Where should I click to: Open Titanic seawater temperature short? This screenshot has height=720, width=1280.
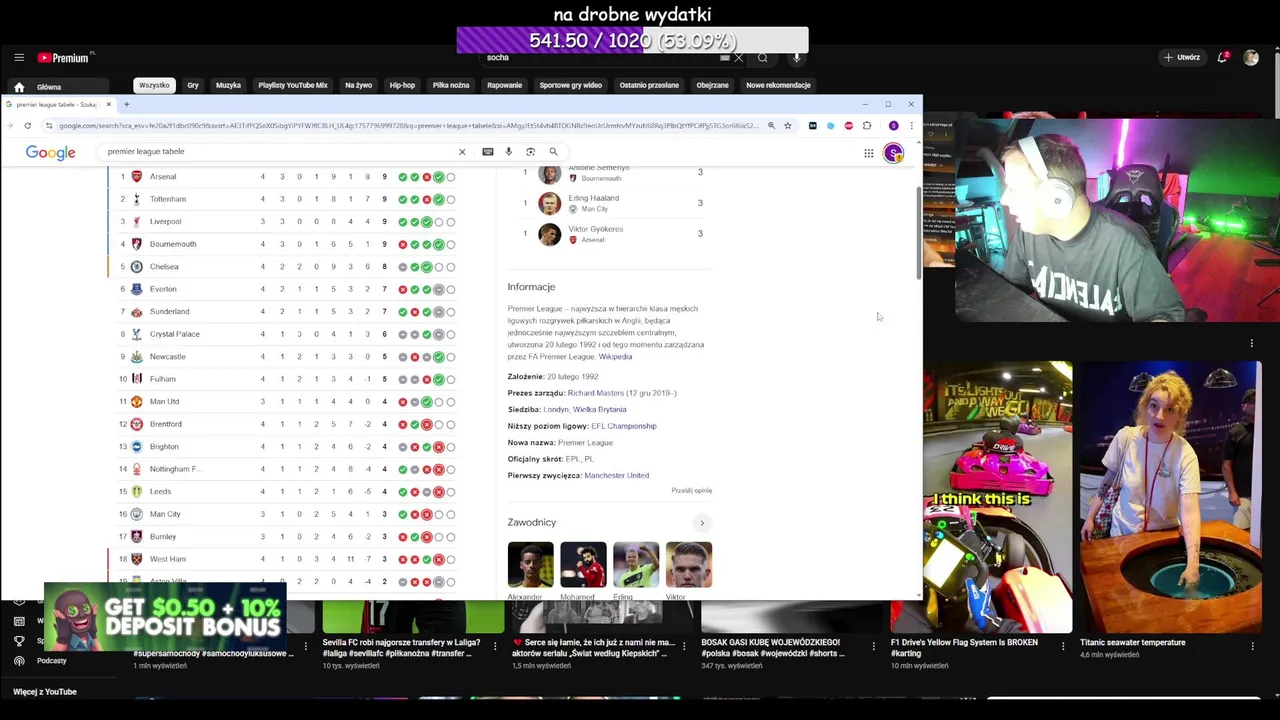1170,497
